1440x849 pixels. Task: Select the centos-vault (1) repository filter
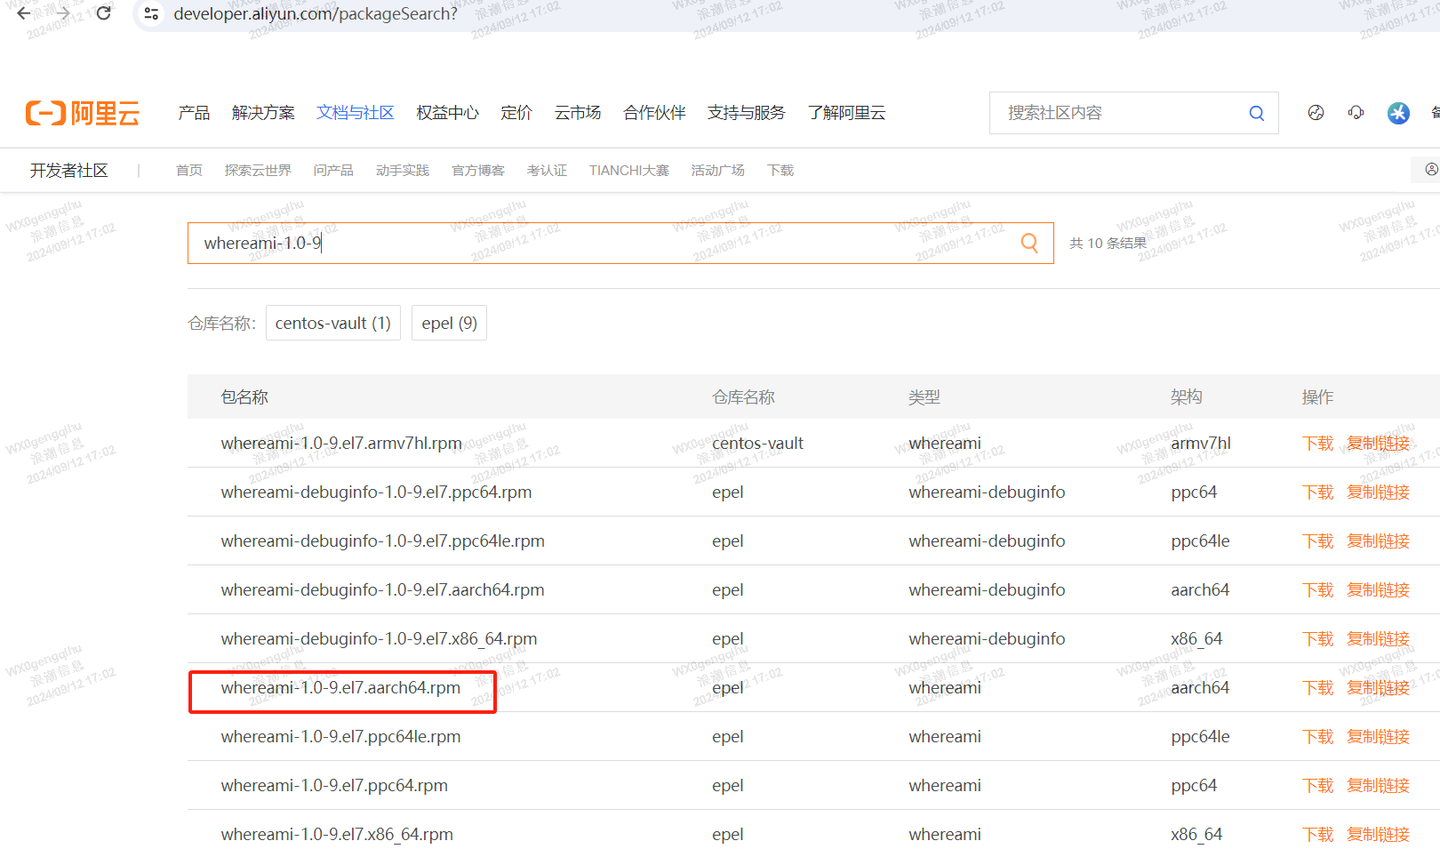point(333,322)
